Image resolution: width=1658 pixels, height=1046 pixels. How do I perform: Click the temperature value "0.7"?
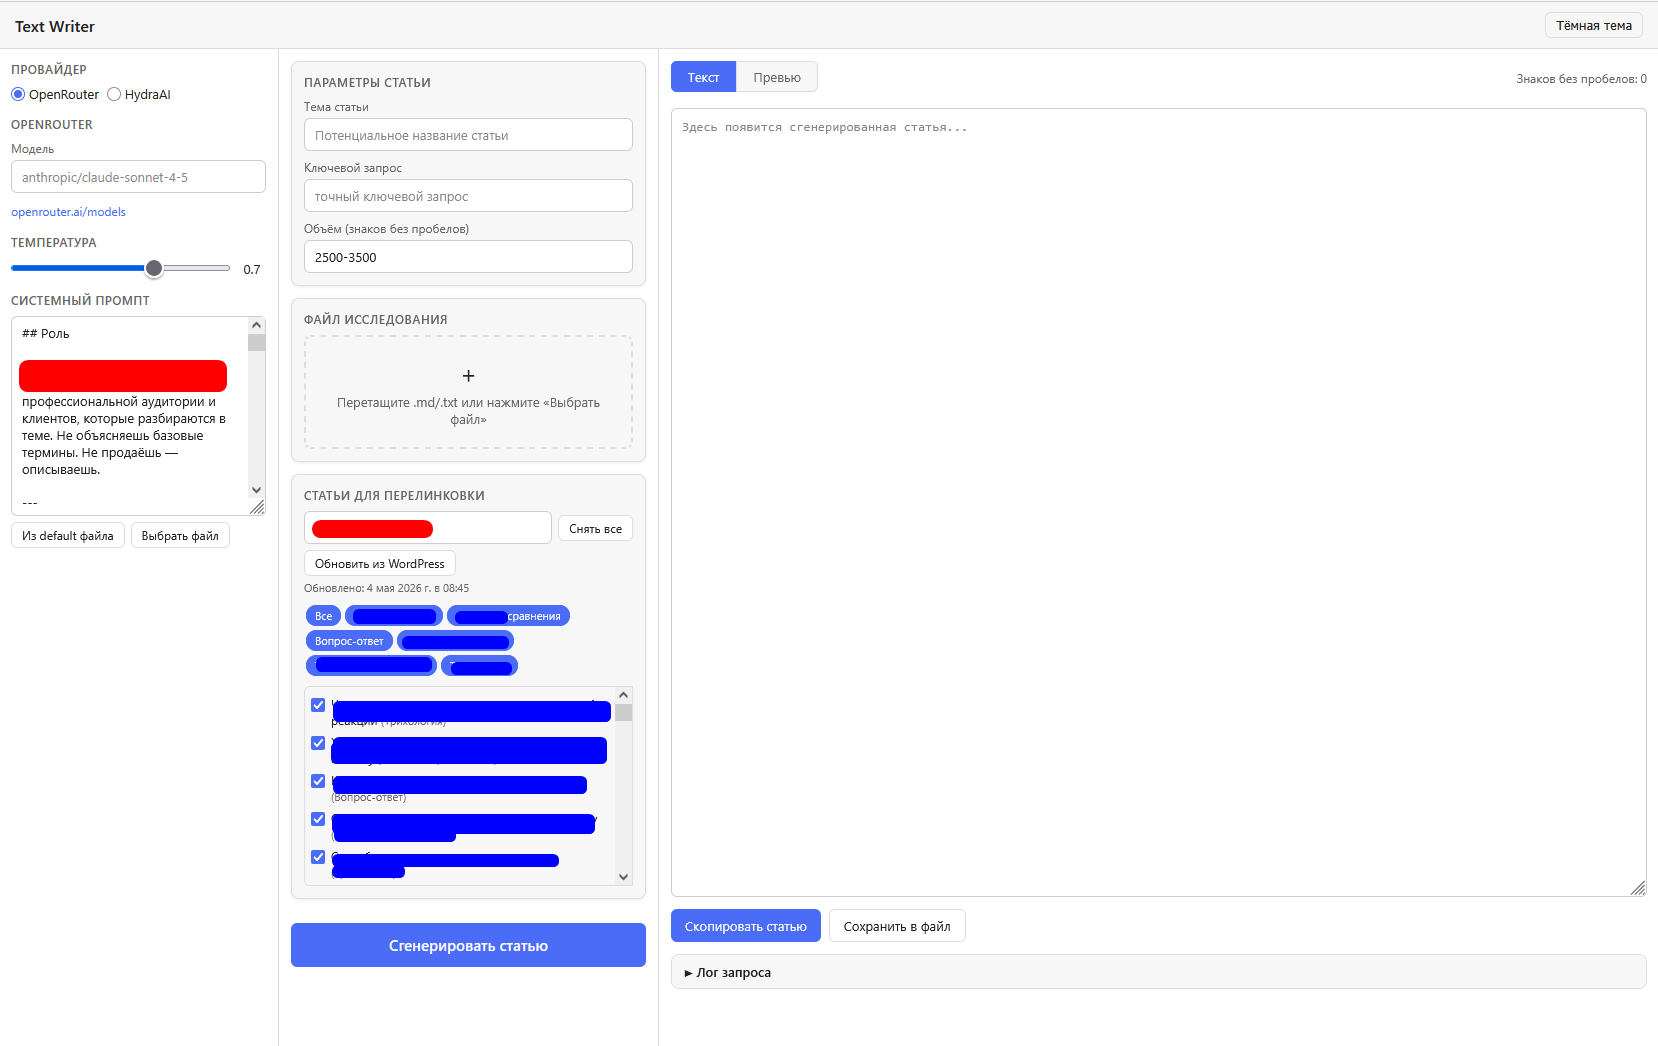252,270
